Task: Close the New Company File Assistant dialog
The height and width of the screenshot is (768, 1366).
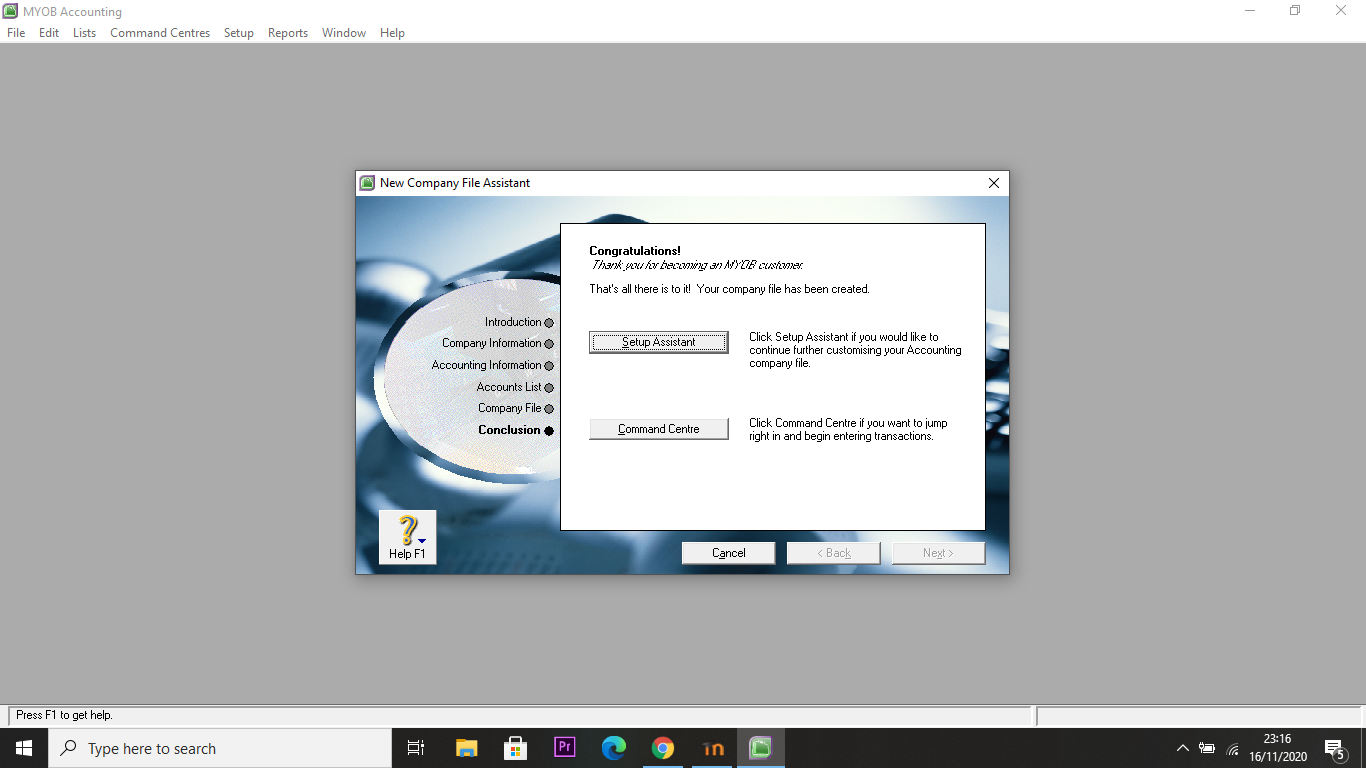Action: (994, 183)
